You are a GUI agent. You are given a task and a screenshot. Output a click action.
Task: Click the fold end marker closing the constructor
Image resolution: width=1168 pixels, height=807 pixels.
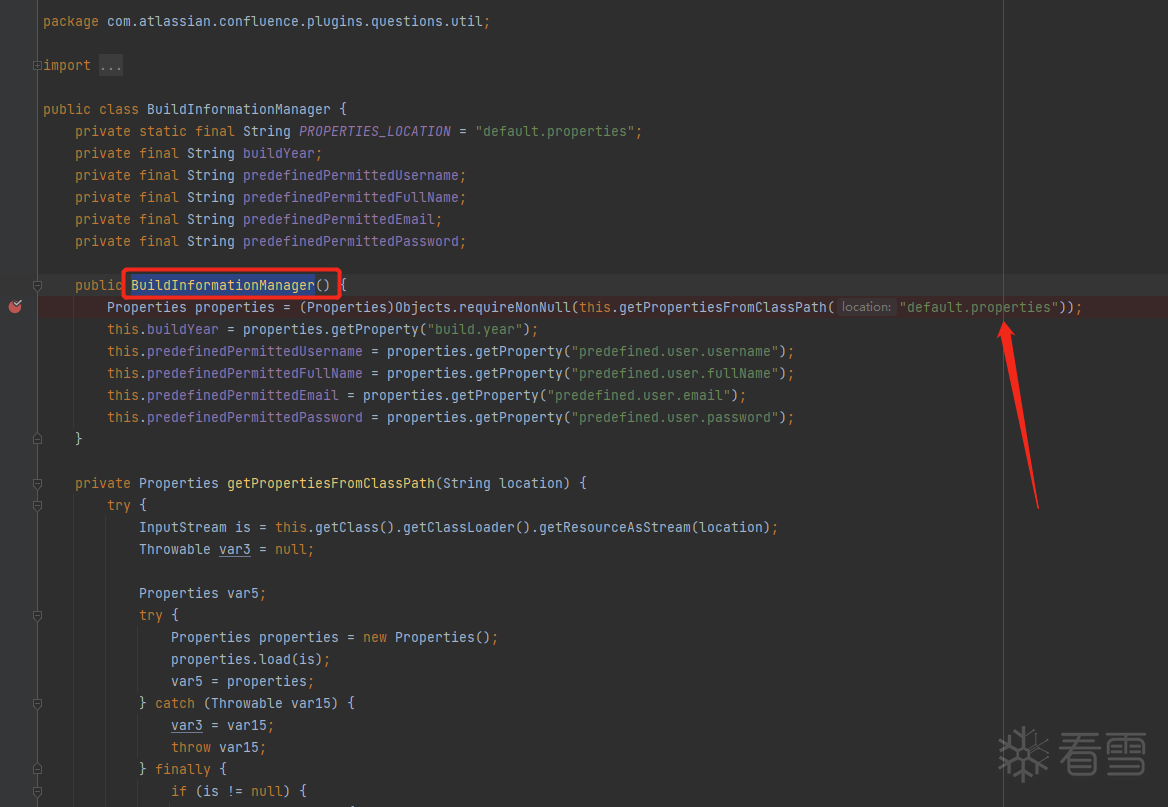pos(37,439)
